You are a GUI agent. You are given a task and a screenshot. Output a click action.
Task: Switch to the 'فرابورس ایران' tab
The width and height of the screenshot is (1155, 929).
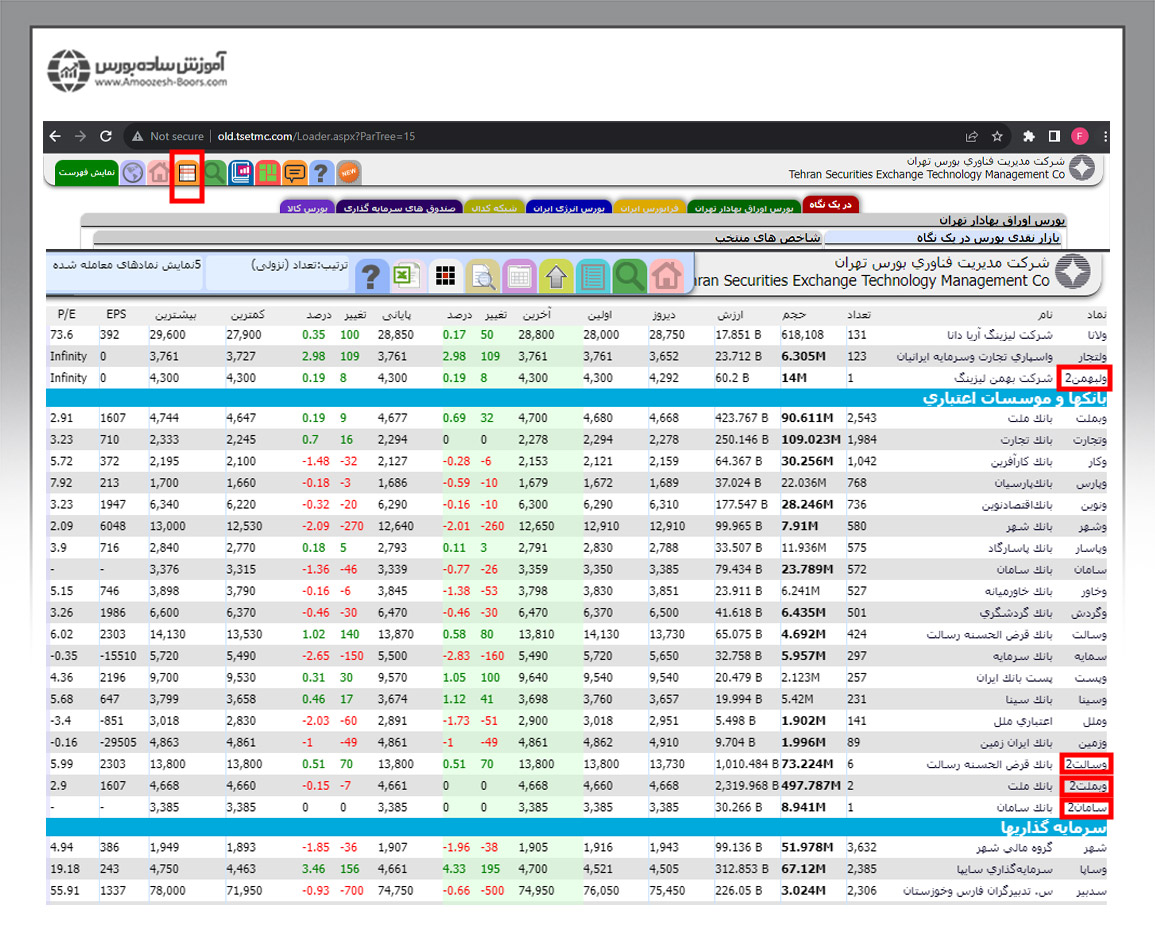click(x=648, y=207)
